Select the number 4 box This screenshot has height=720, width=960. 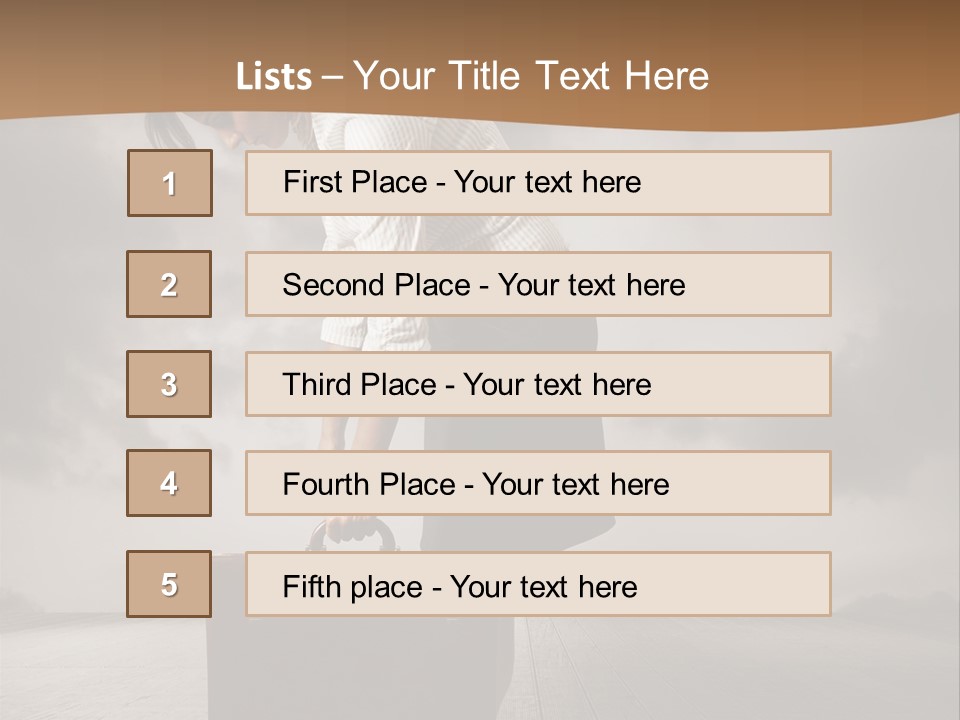[x=169, y=483]
